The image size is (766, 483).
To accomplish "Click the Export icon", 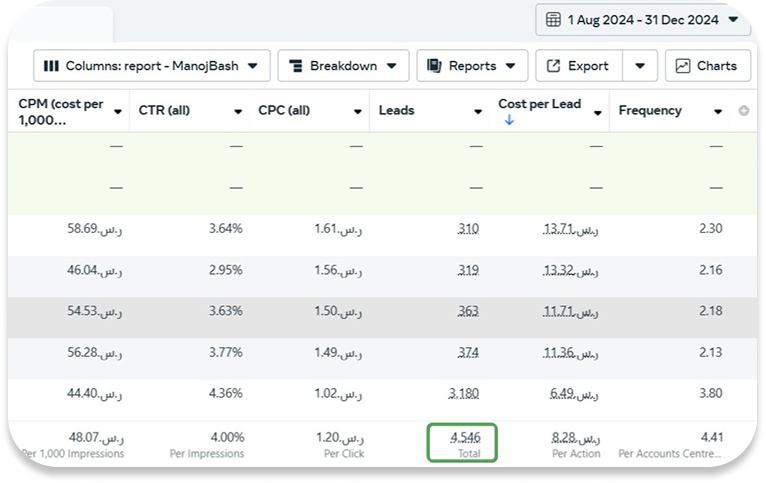I will (554, 66).
